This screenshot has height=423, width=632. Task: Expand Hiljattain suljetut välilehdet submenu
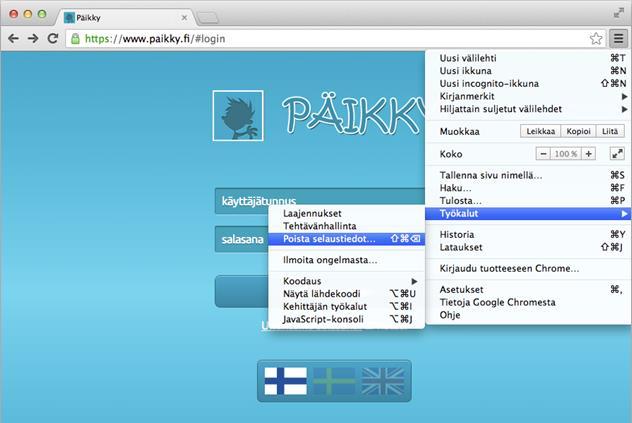coord(528,109)
